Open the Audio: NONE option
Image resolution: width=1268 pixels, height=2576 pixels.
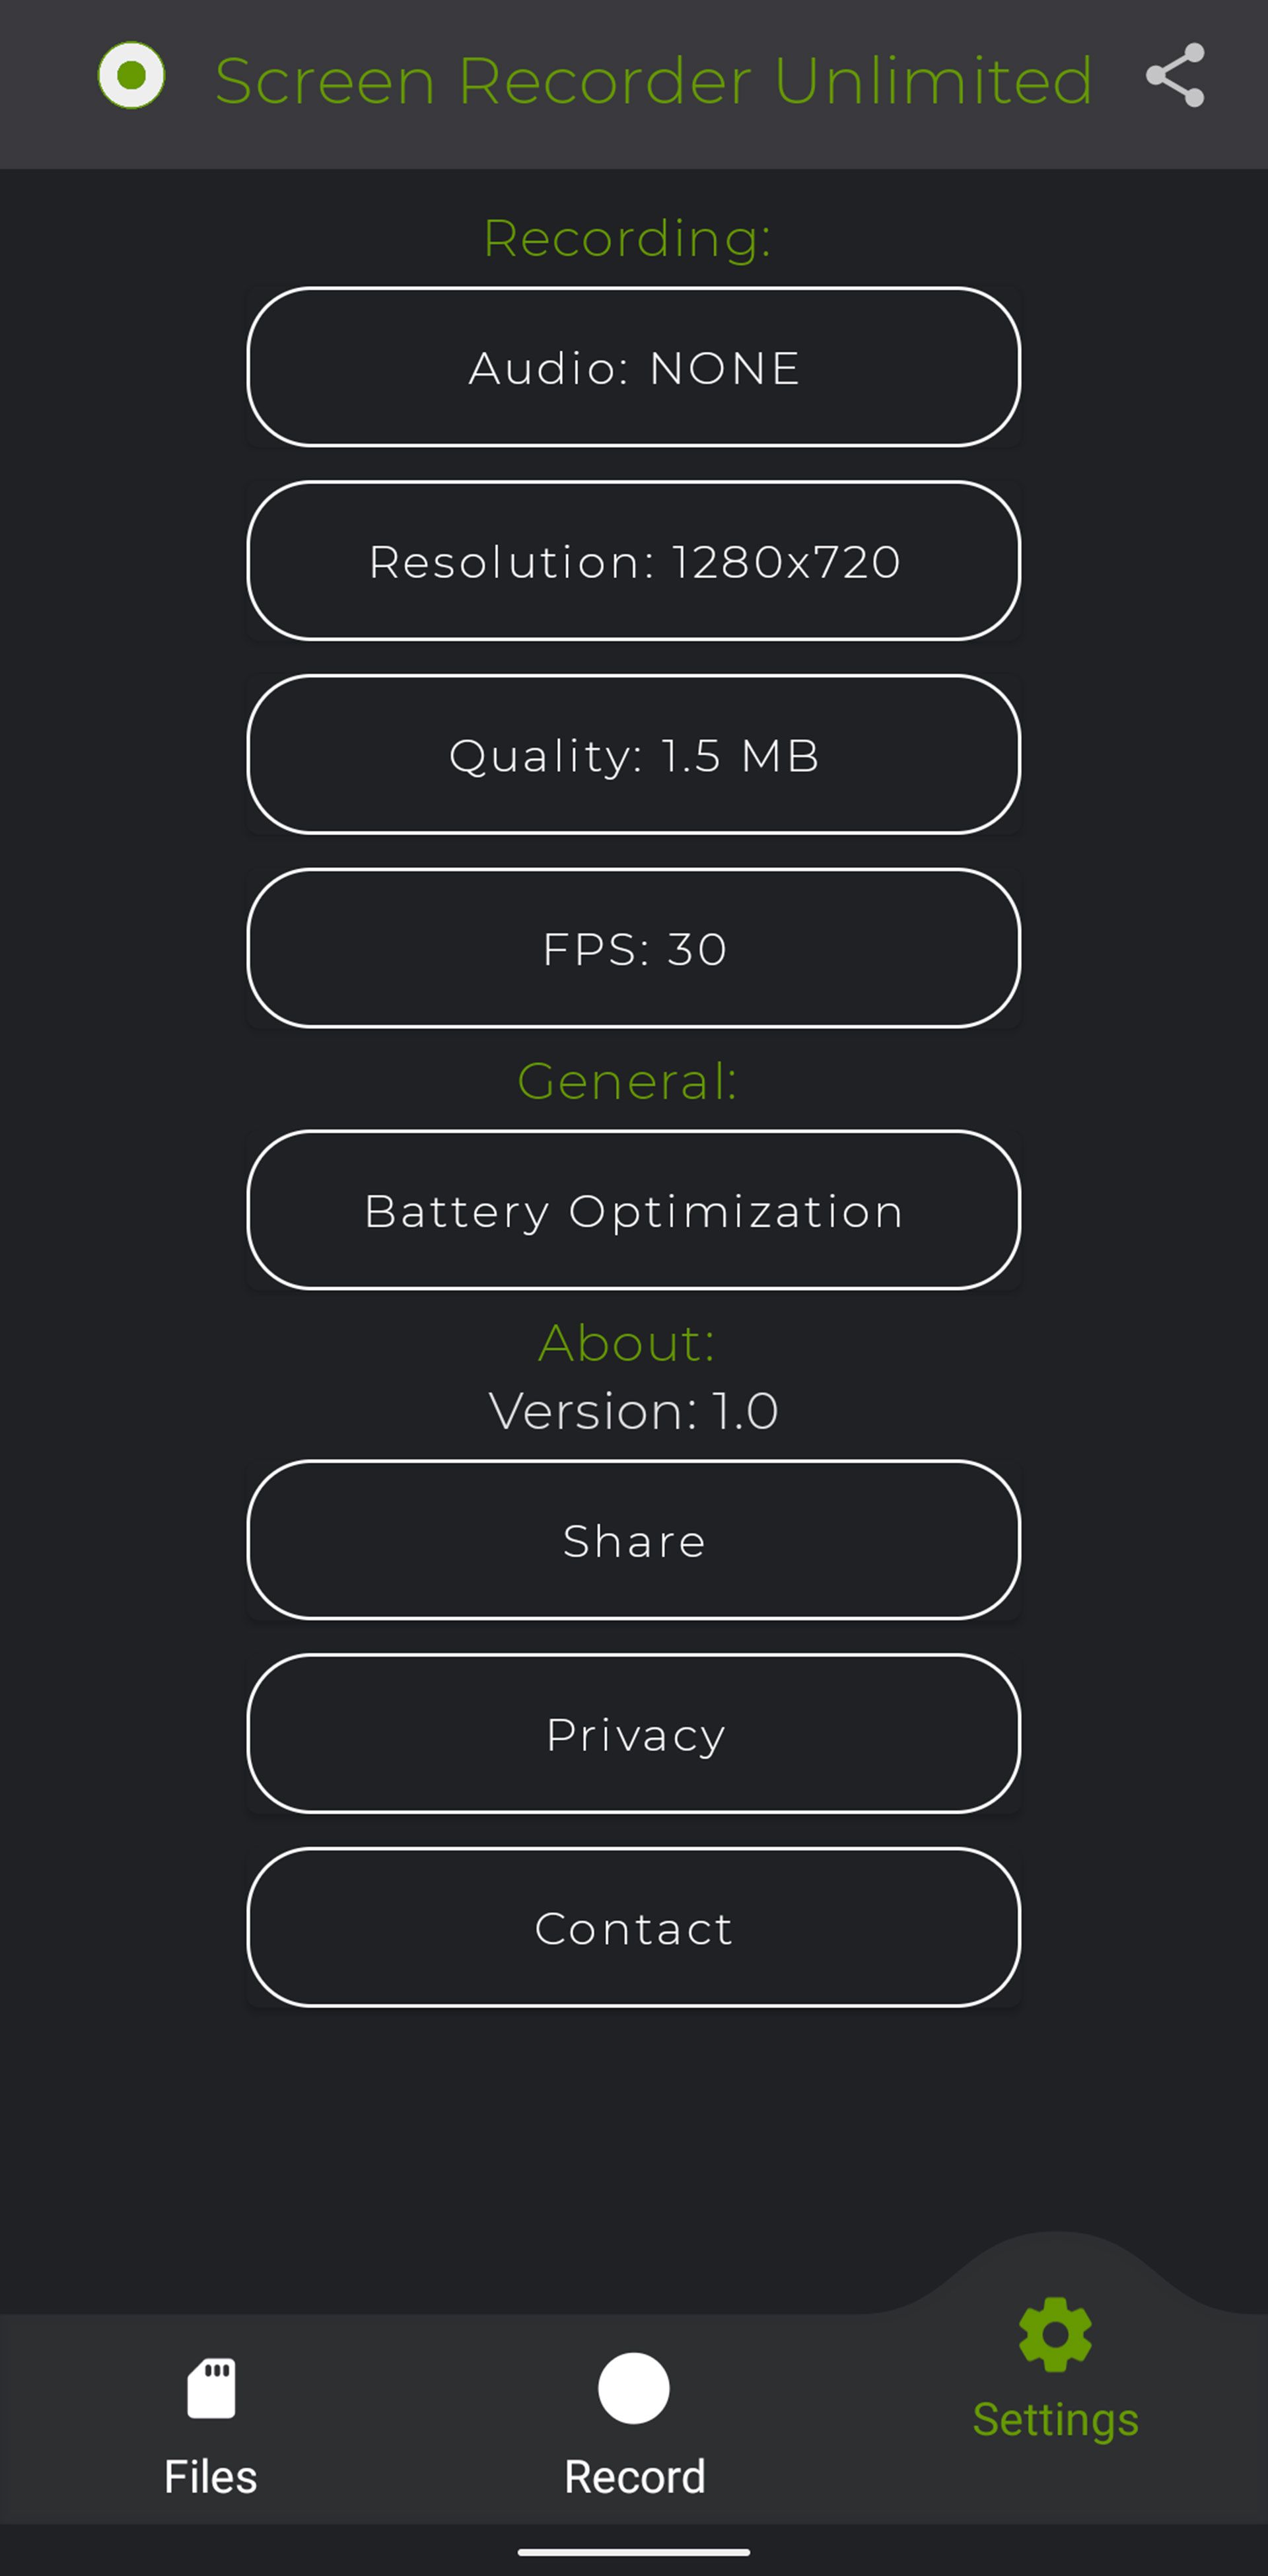click(634, 367)
